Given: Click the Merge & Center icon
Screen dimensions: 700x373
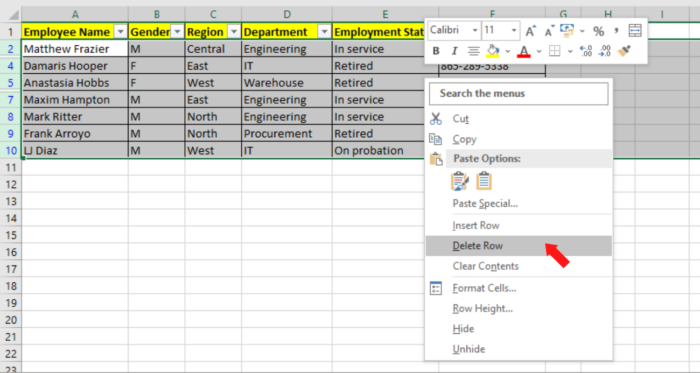Looking at the screenshot, I should 635,30.
